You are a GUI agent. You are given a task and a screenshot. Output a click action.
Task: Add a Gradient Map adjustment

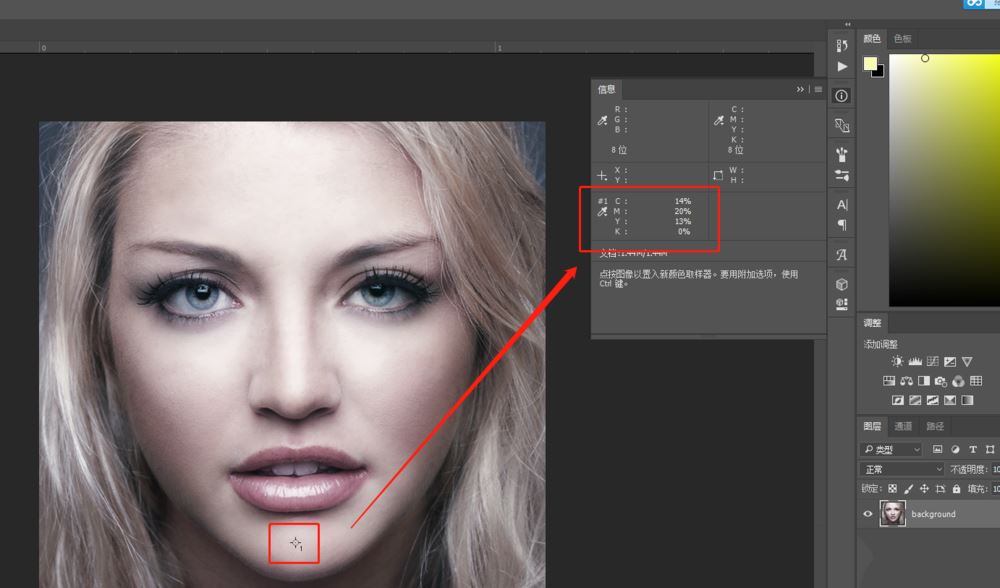click(x=967, y=400)
